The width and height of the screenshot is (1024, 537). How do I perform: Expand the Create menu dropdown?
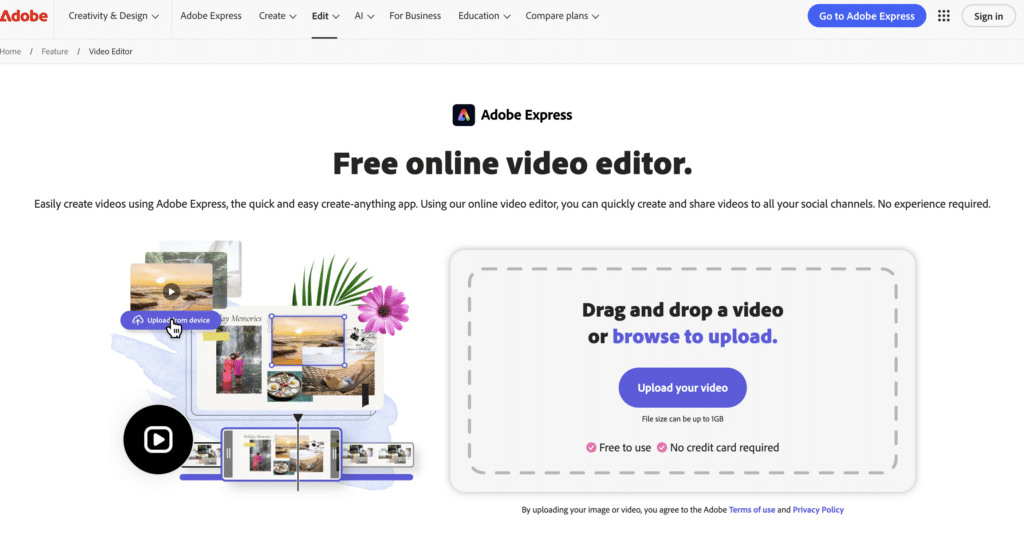click(x=277, y=16)
